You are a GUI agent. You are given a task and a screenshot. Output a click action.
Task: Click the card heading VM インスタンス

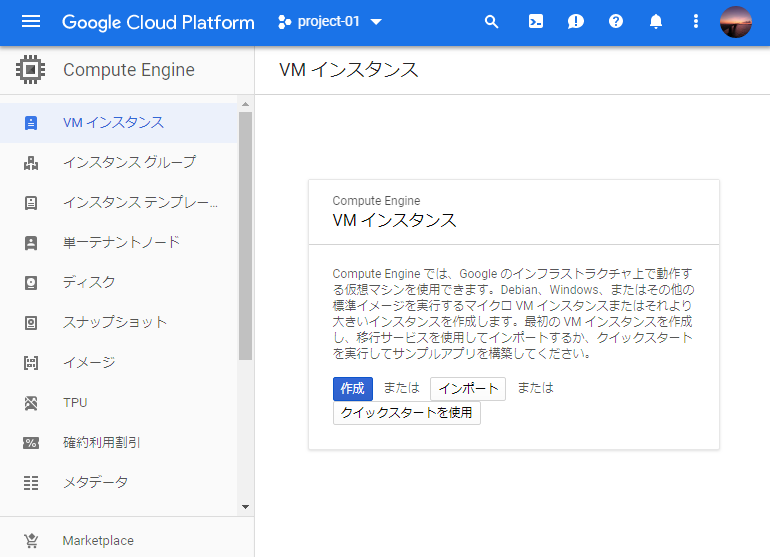[x=394, y=221]
